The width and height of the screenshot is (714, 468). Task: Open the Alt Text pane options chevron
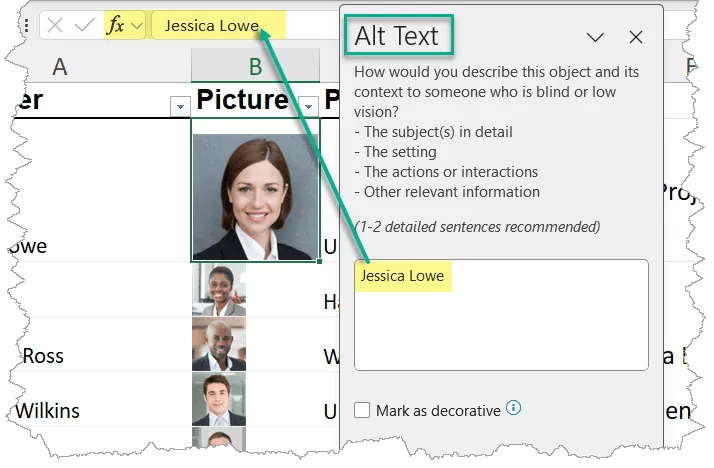[x=595, y=37]
